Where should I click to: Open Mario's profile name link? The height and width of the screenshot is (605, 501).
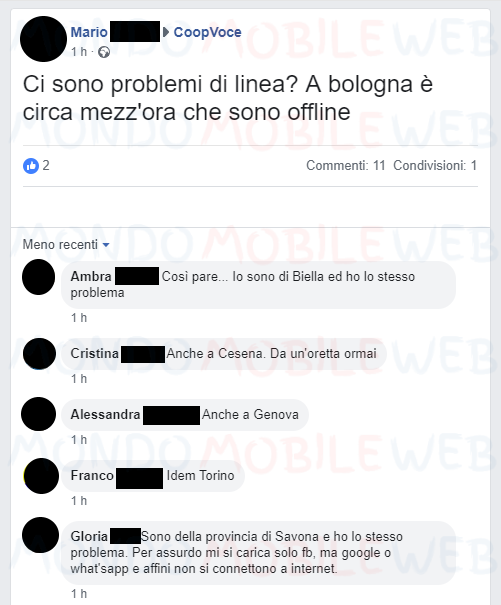pyautogui.click(x=89, y=32)
